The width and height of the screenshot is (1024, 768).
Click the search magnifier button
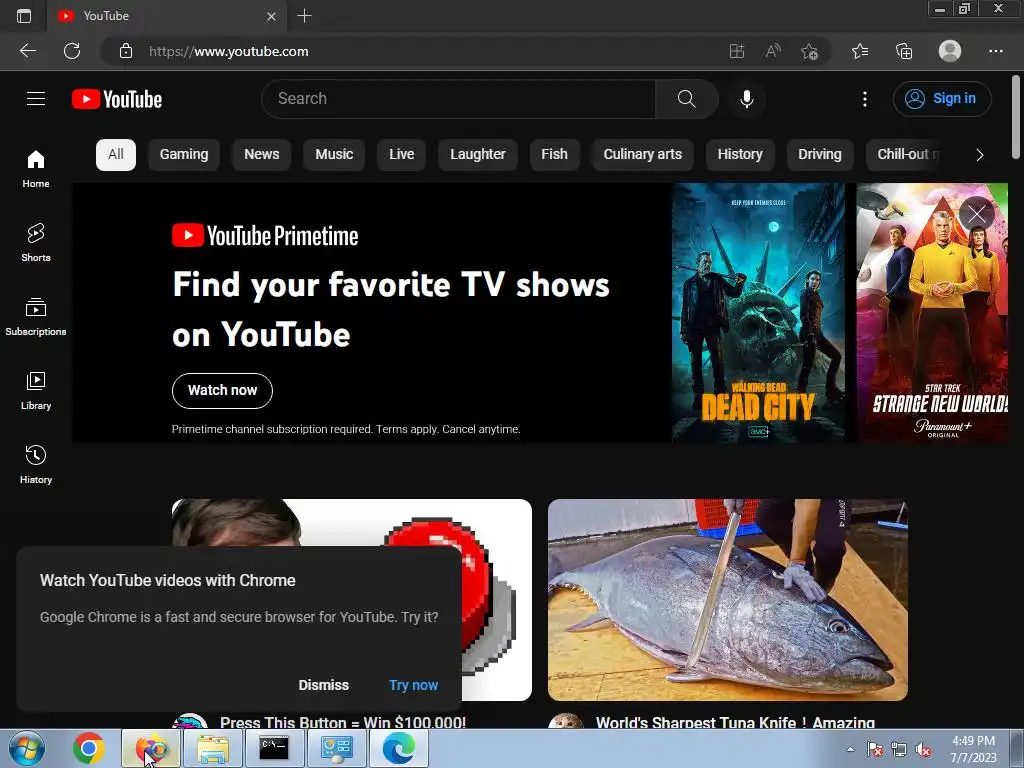[x=686, y=99]
